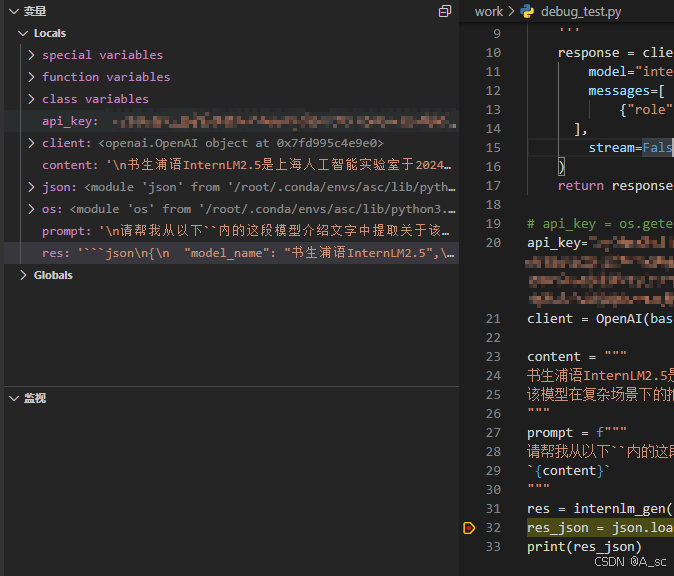Collapse all variables using top-right panel icon
The width and height of the screenshot is (674, 576).
(x=445, y=11)
